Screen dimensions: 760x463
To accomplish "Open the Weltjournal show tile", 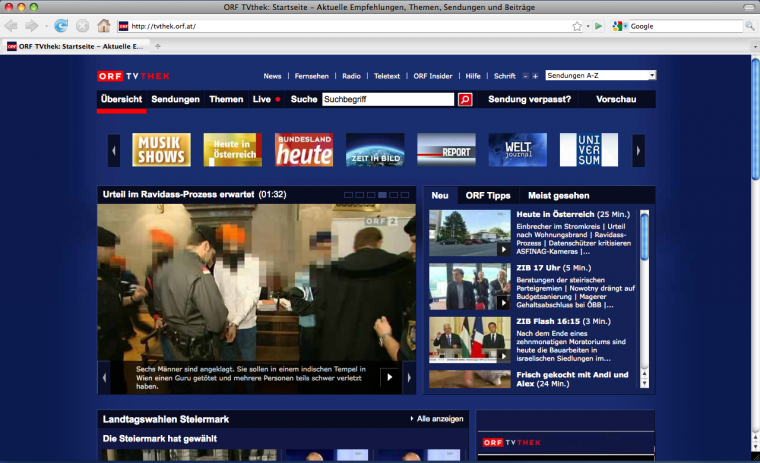I will click(x=518, y=150).
